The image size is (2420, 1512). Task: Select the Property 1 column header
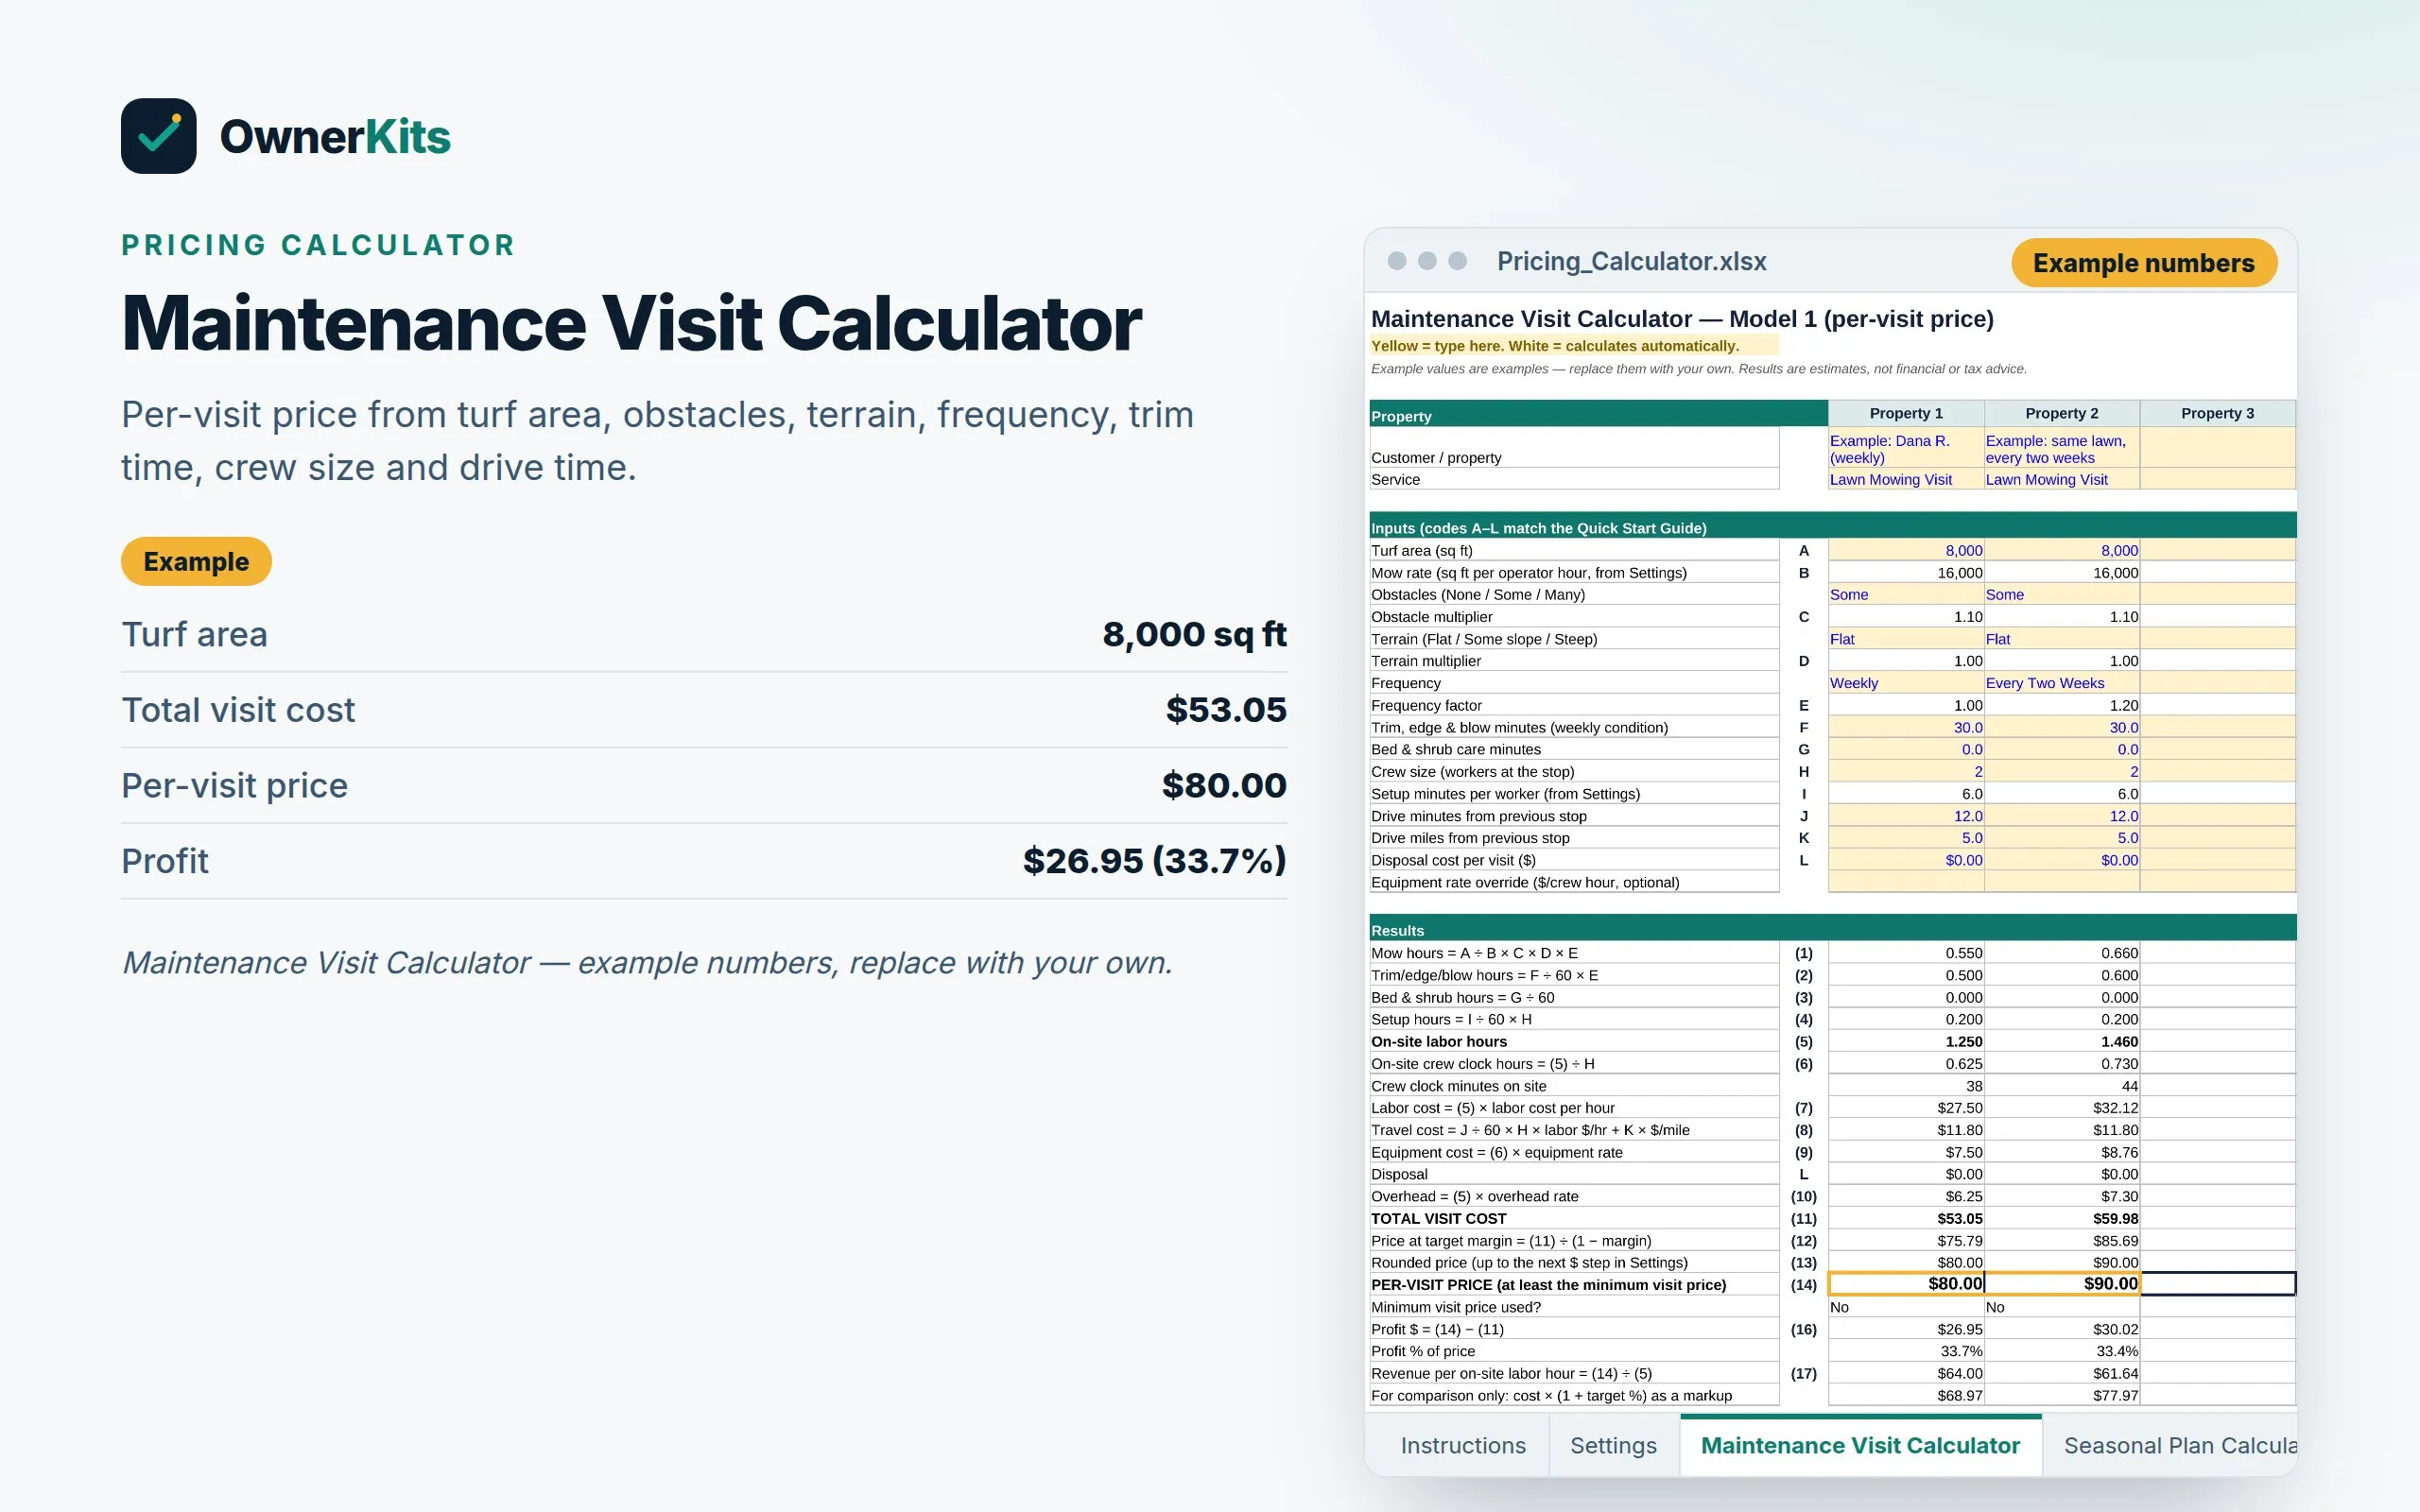pyautogui.click(x=1906, y=413)
